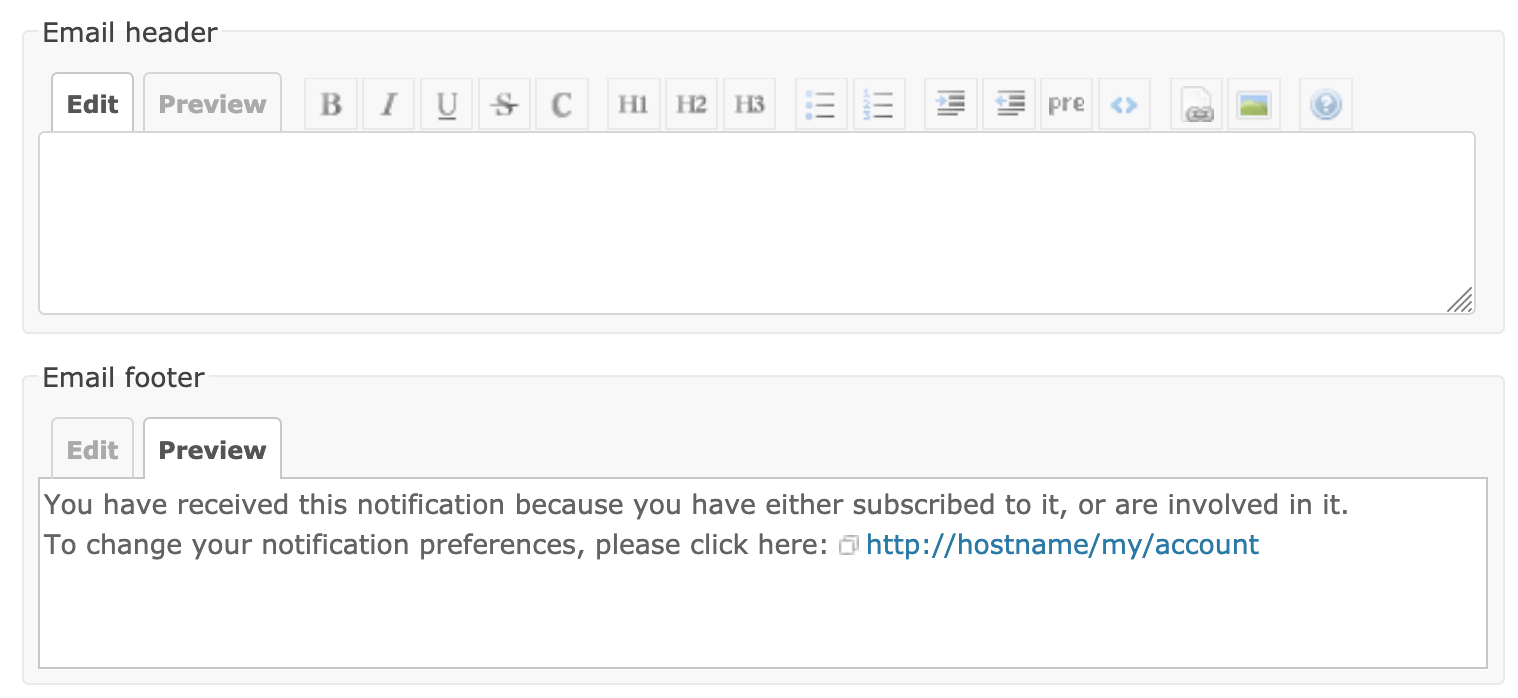Remove block quote indent
1518x698 pixels.
(x=1009, y=104)
